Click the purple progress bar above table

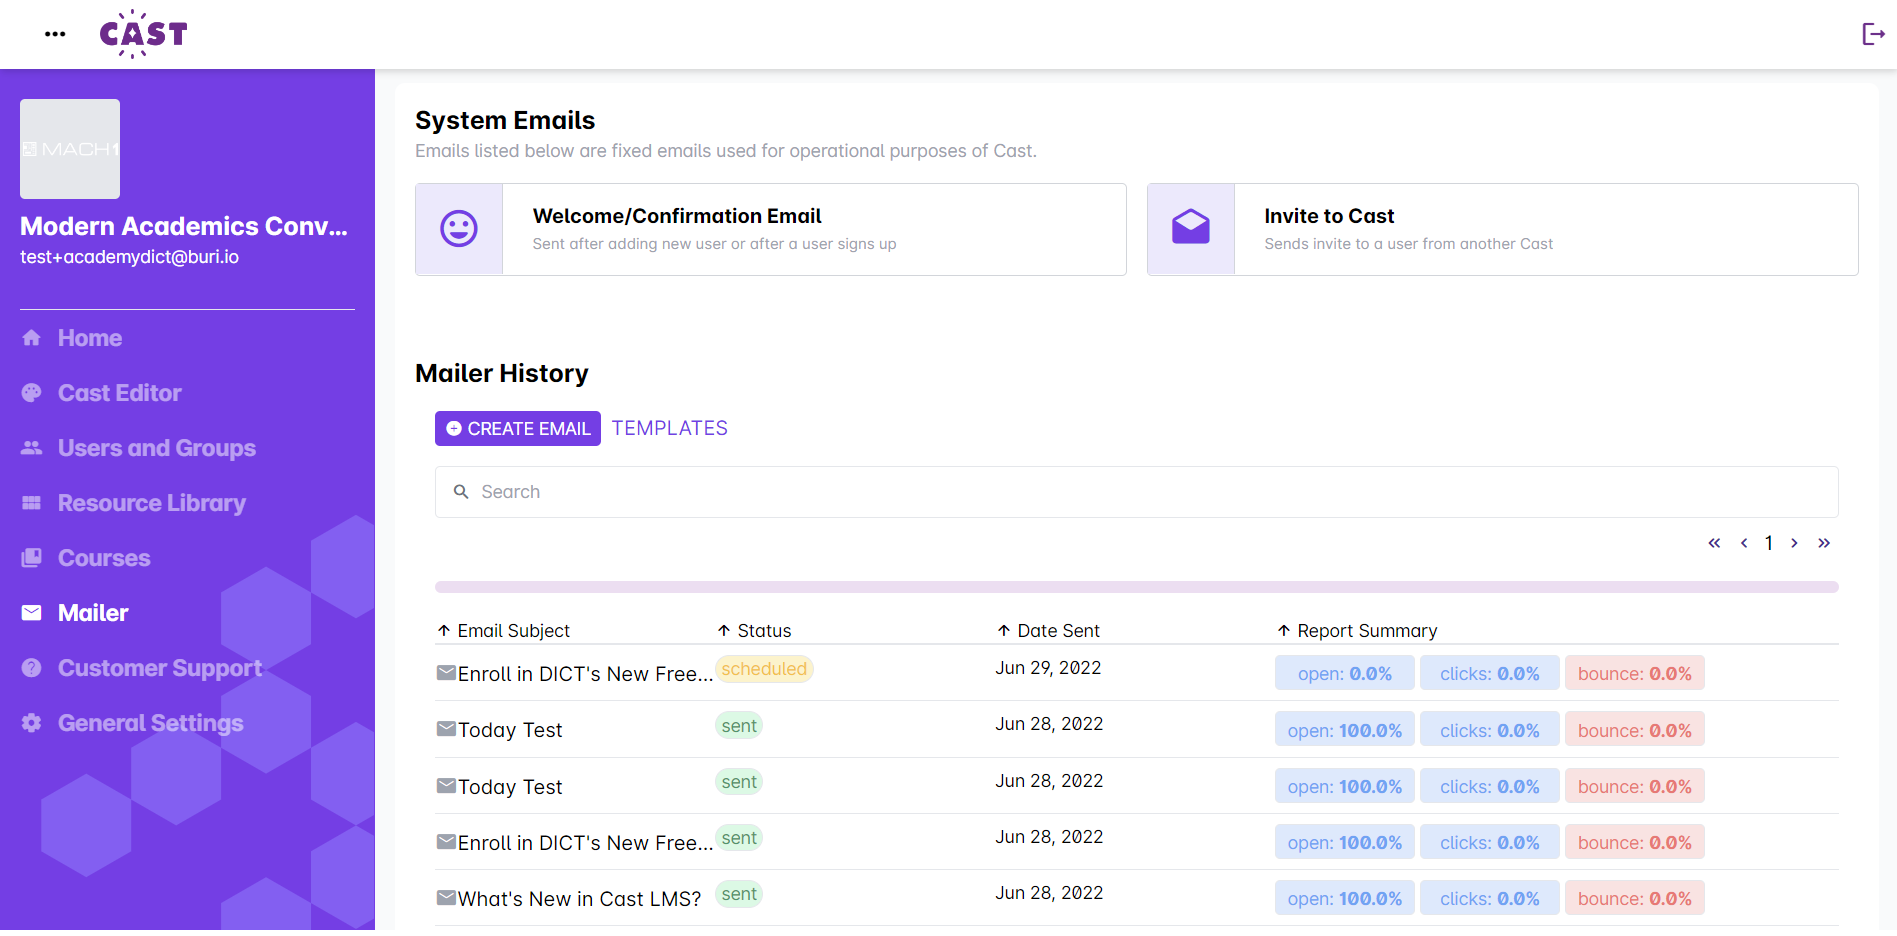(1136, 587)
